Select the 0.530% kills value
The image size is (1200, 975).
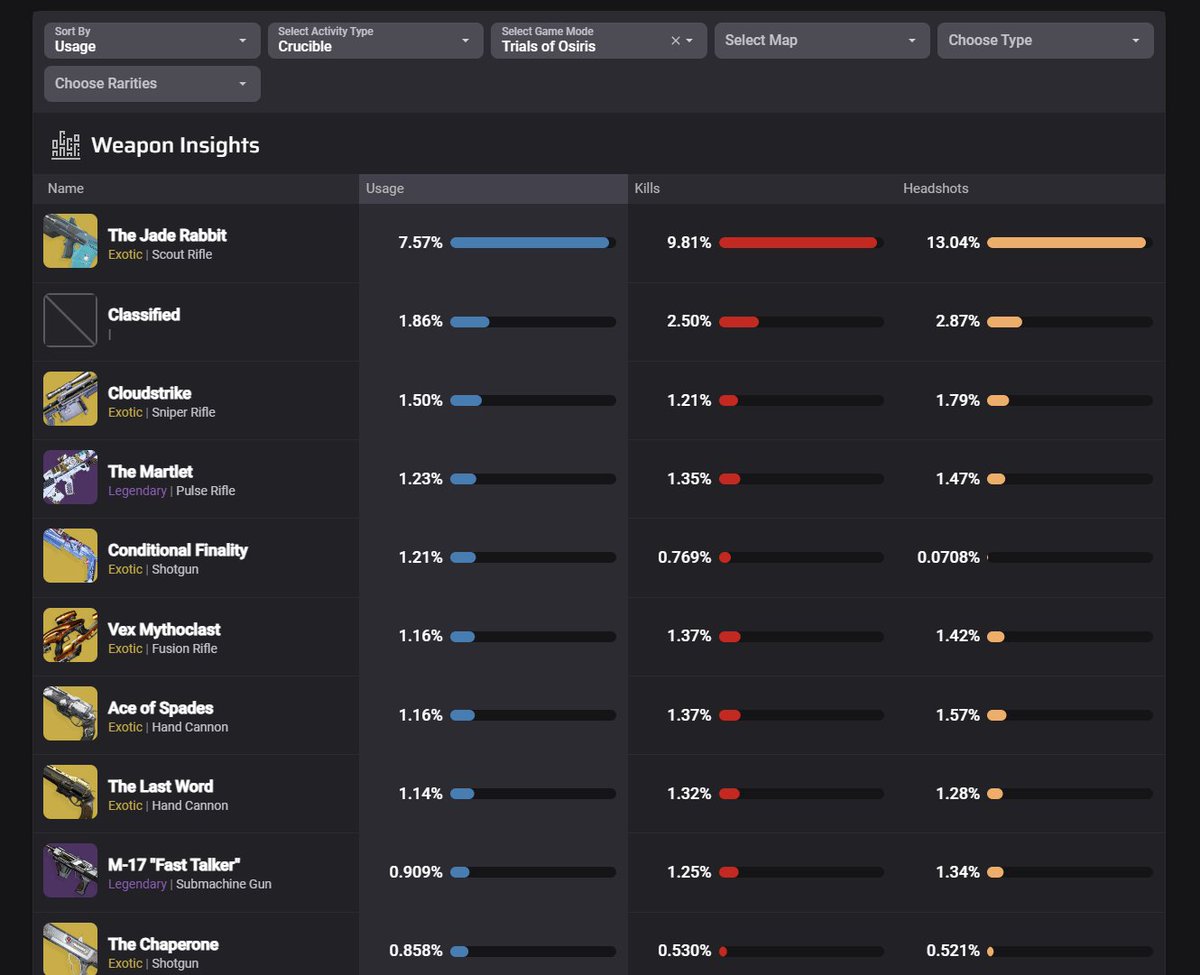click(685, 951)
